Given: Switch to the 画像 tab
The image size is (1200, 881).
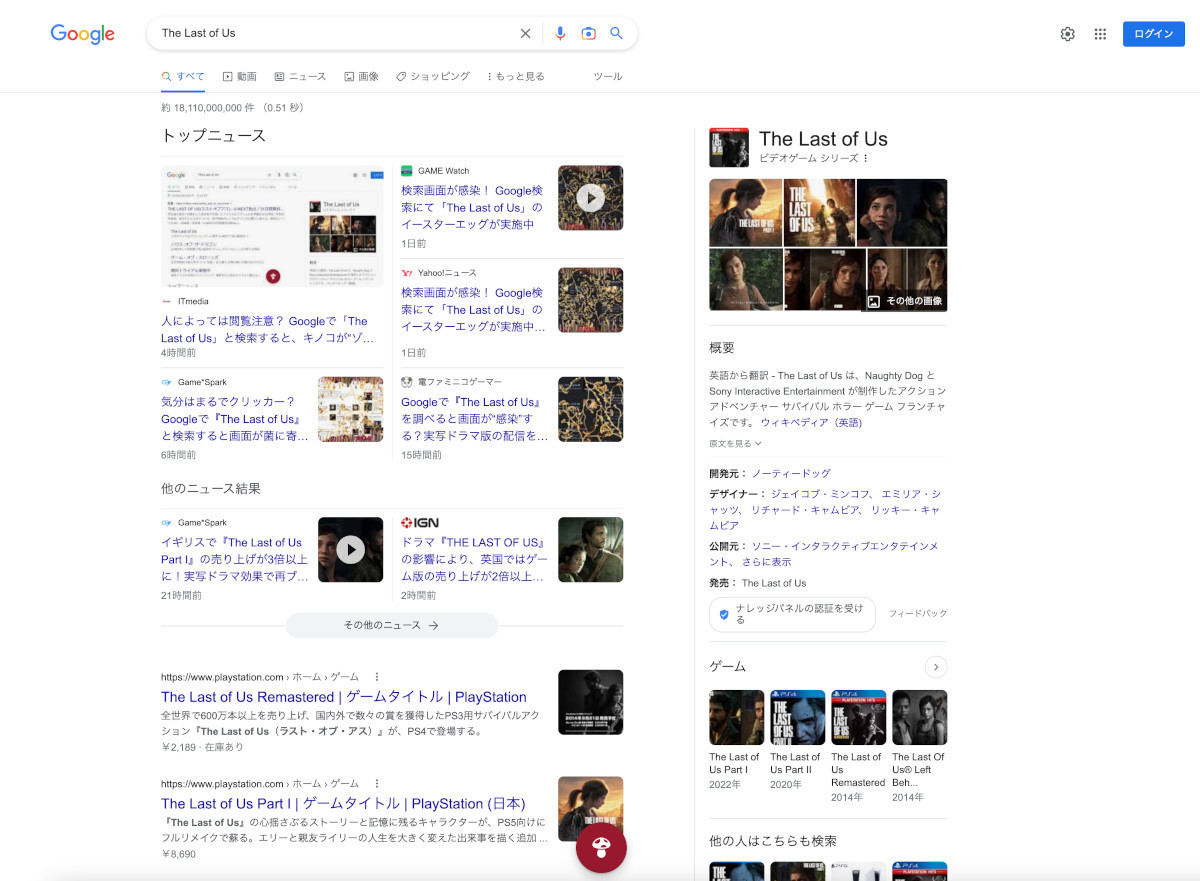Looking at the screenshot, I should (x=361, y=76).
